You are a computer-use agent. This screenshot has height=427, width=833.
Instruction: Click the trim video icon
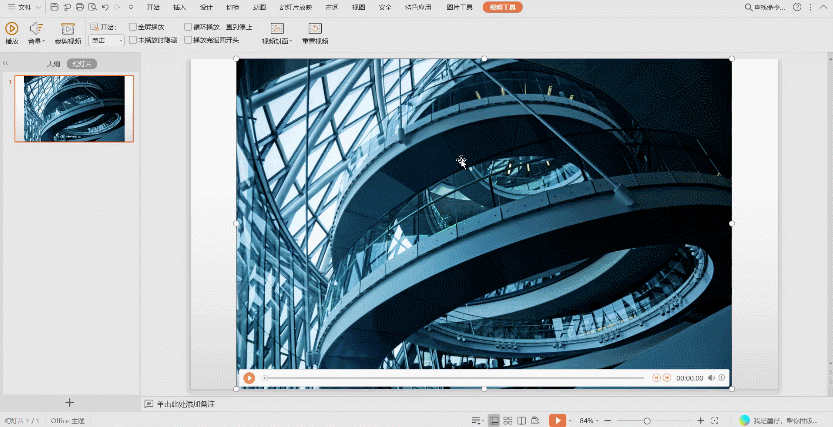67,29
